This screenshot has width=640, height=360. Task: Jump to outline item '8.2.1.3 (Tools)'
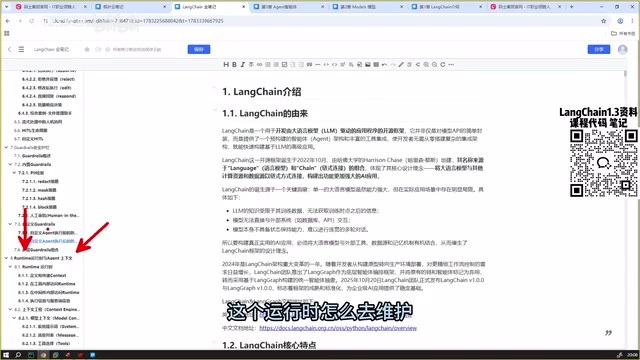coord(46,344)
